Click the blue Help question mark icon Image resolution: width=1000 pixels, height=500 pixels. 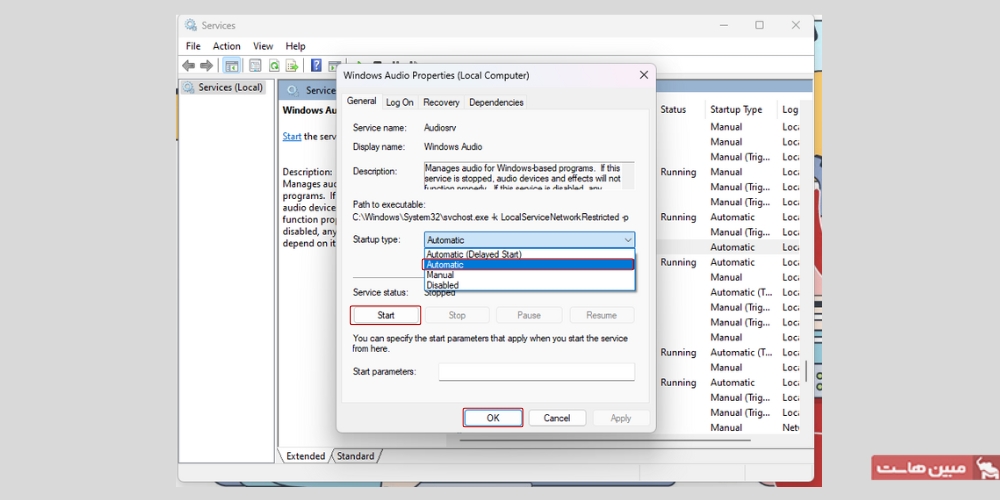click(x=316, y=66)
